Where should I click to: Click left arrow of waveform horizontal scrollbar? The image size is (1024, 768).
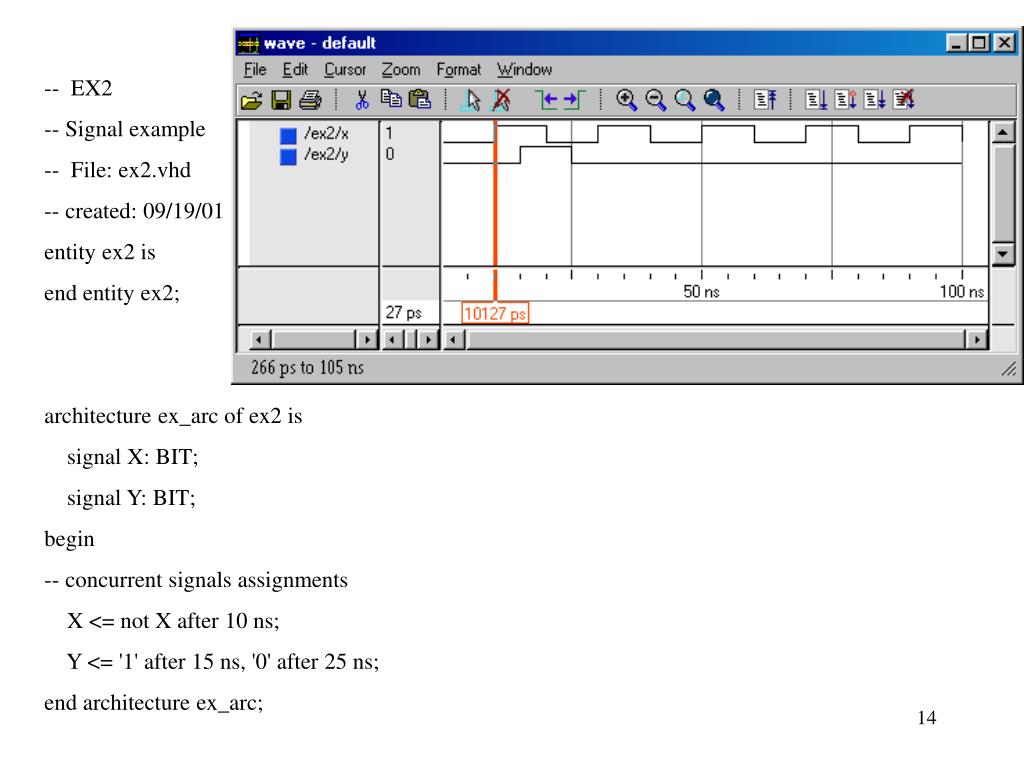click(454, 340)
